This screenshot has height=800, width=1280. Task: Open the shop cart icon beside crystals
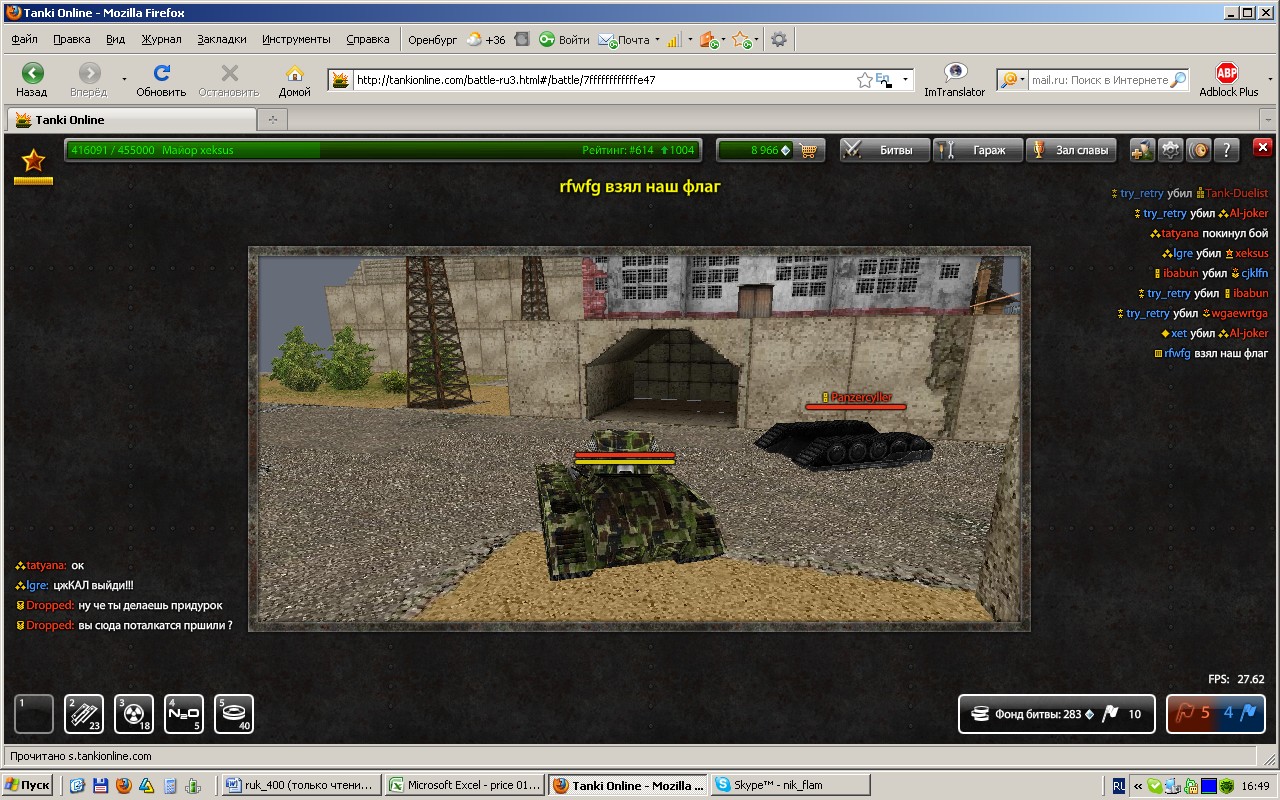pyautogui.click(x=810, y=150)
